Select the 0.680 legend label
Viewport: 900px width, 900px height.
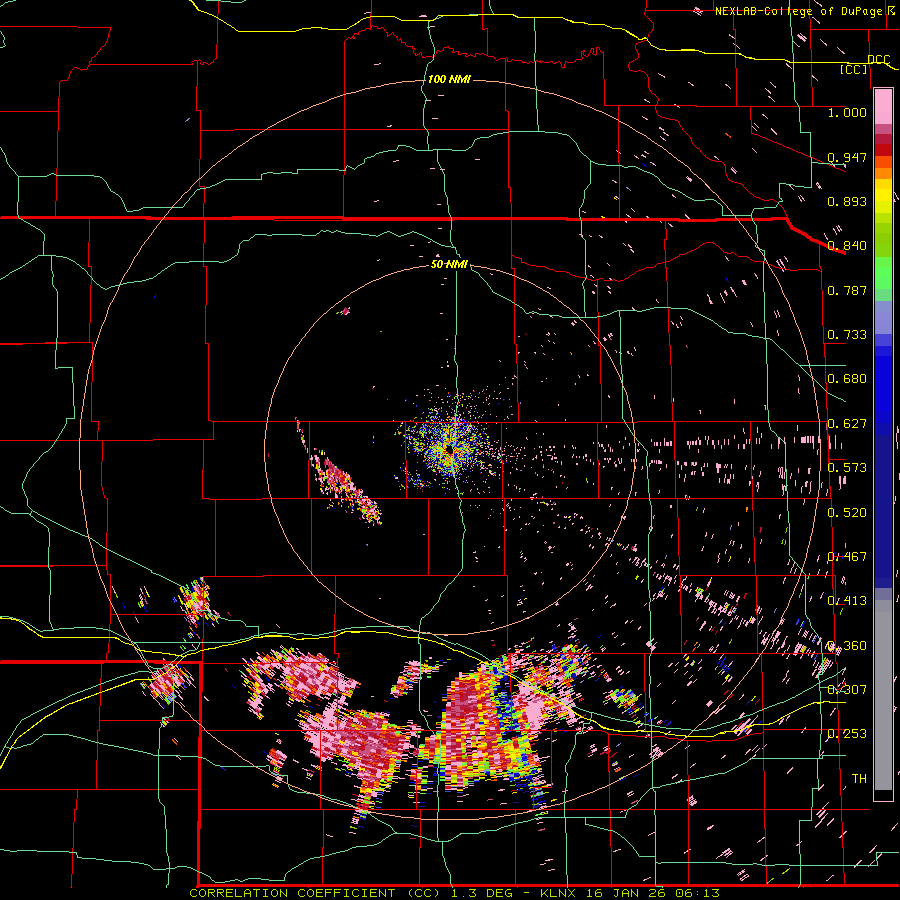847,379
